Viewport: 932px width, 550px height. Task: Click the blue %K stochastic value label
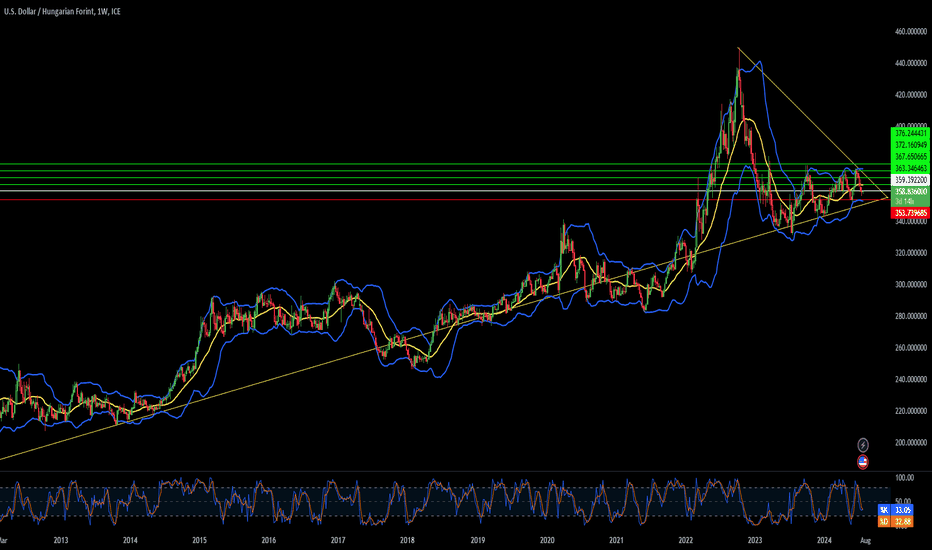coord(896,510)
